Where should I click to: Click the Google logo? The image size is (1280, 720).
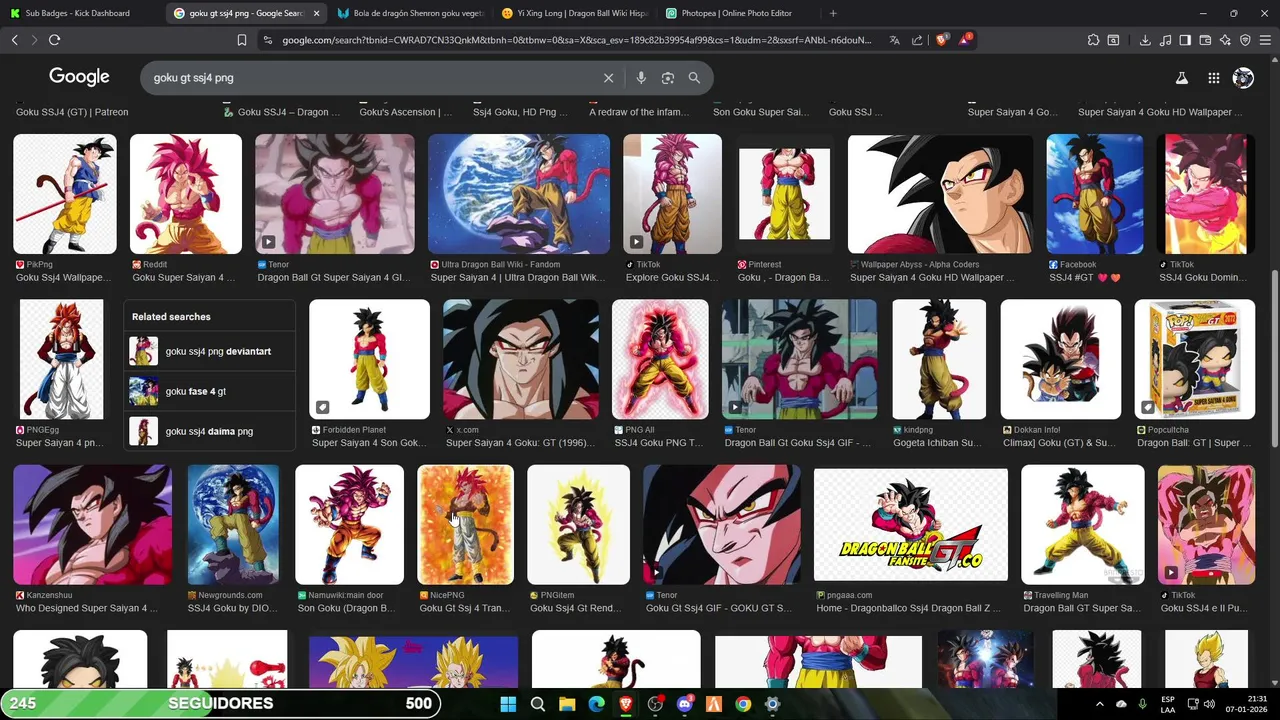[79, 77]
